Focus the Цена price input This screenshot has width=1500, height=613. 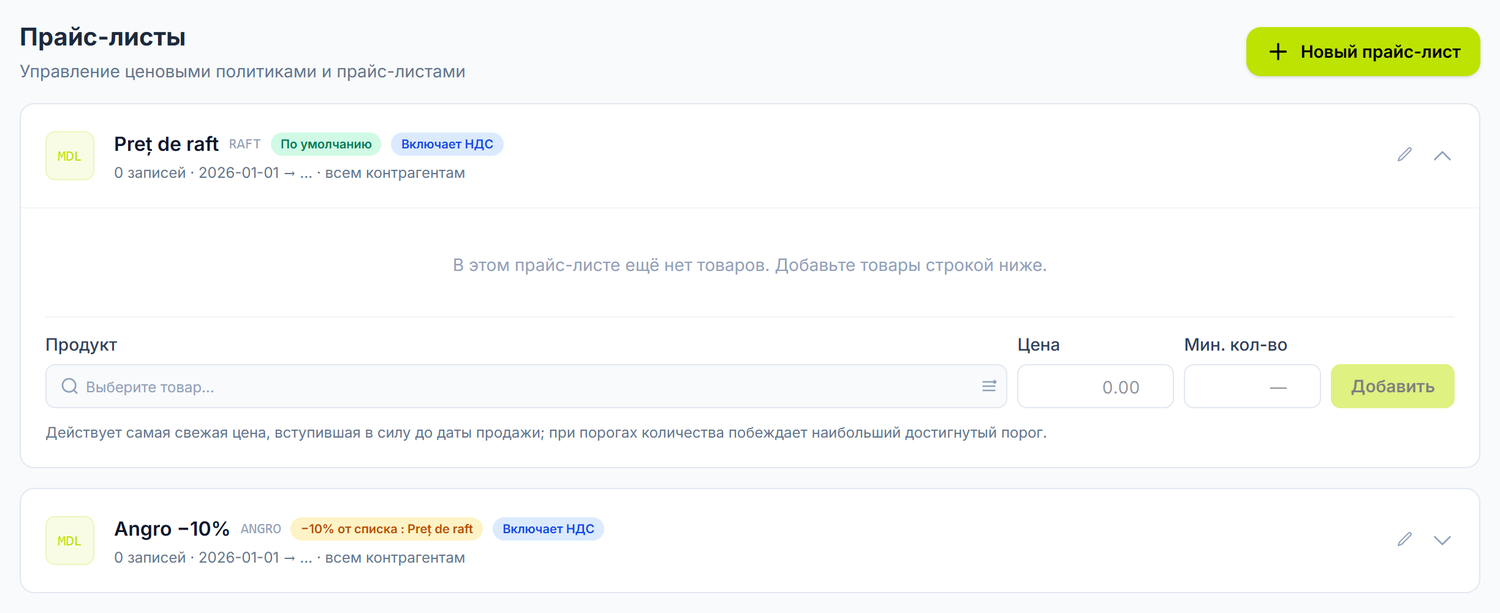pyautogui.click(x=1095, y=386)
